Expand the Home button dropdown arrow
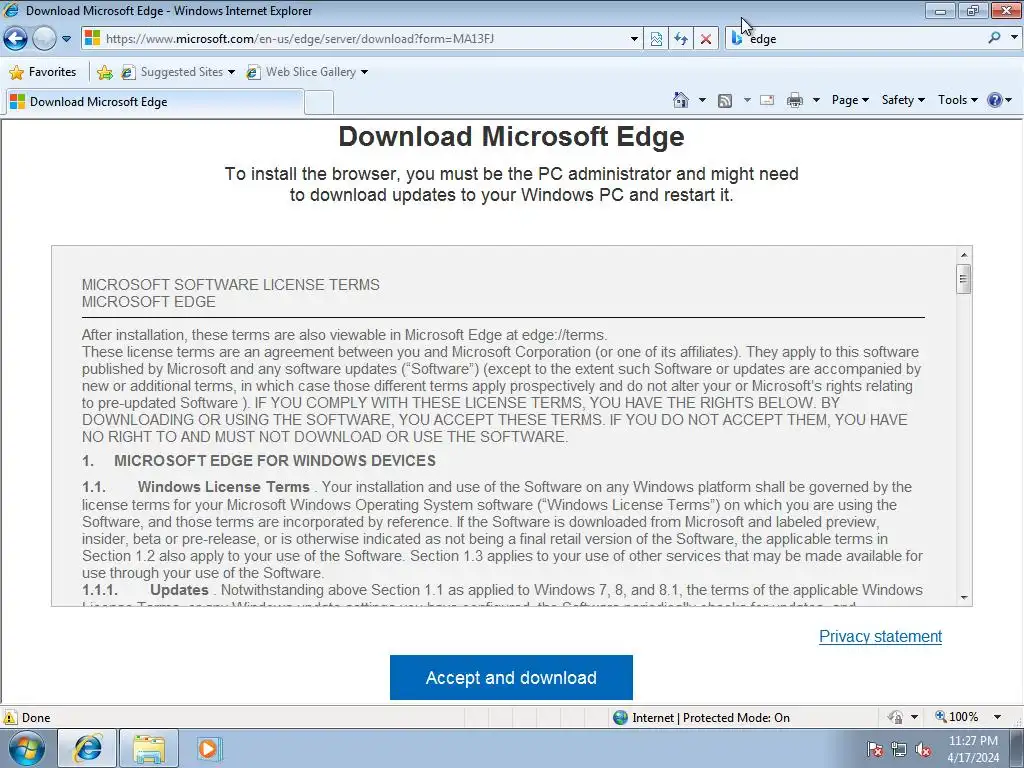 click(x=702, y=100)
